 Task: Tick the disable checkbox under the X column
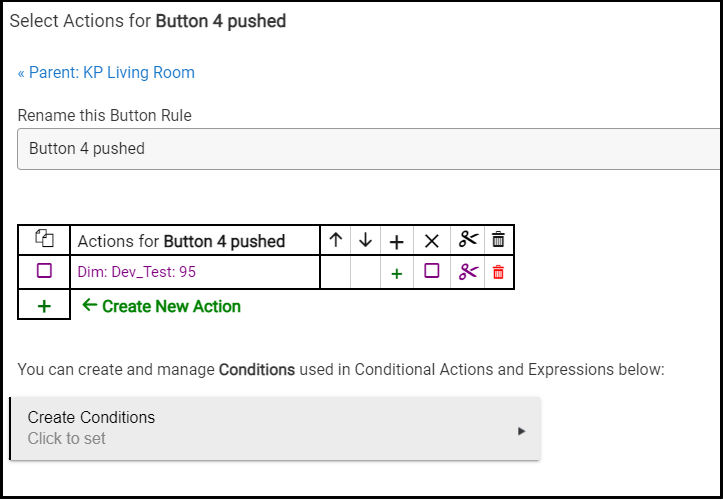[x=432, y=270]
